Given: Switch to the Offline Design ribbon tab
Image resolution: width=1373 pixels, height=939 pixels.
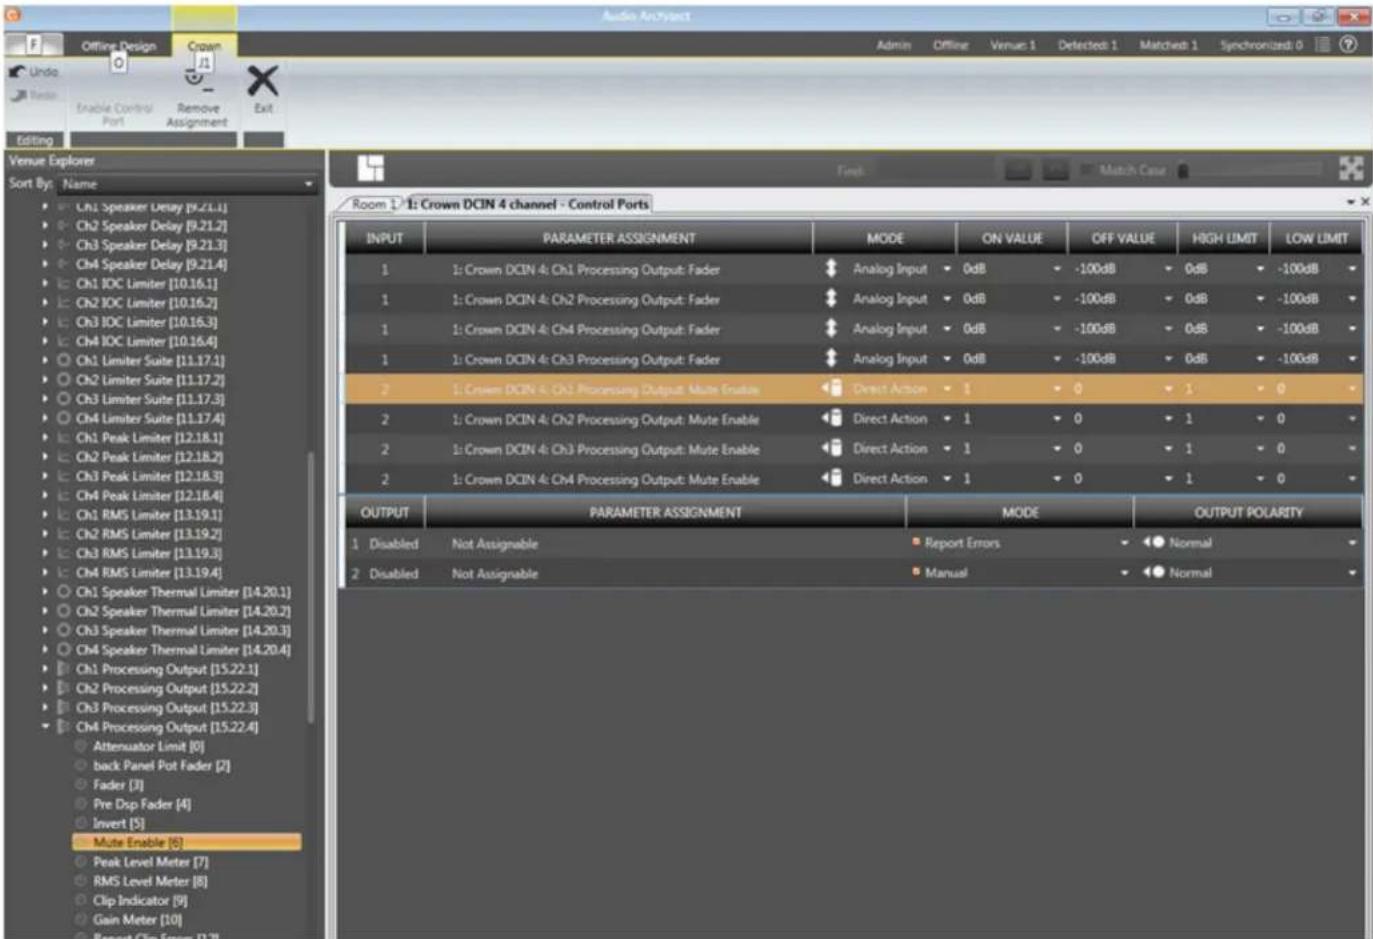Looking at the screenshot, I should (x=118, y=45).
